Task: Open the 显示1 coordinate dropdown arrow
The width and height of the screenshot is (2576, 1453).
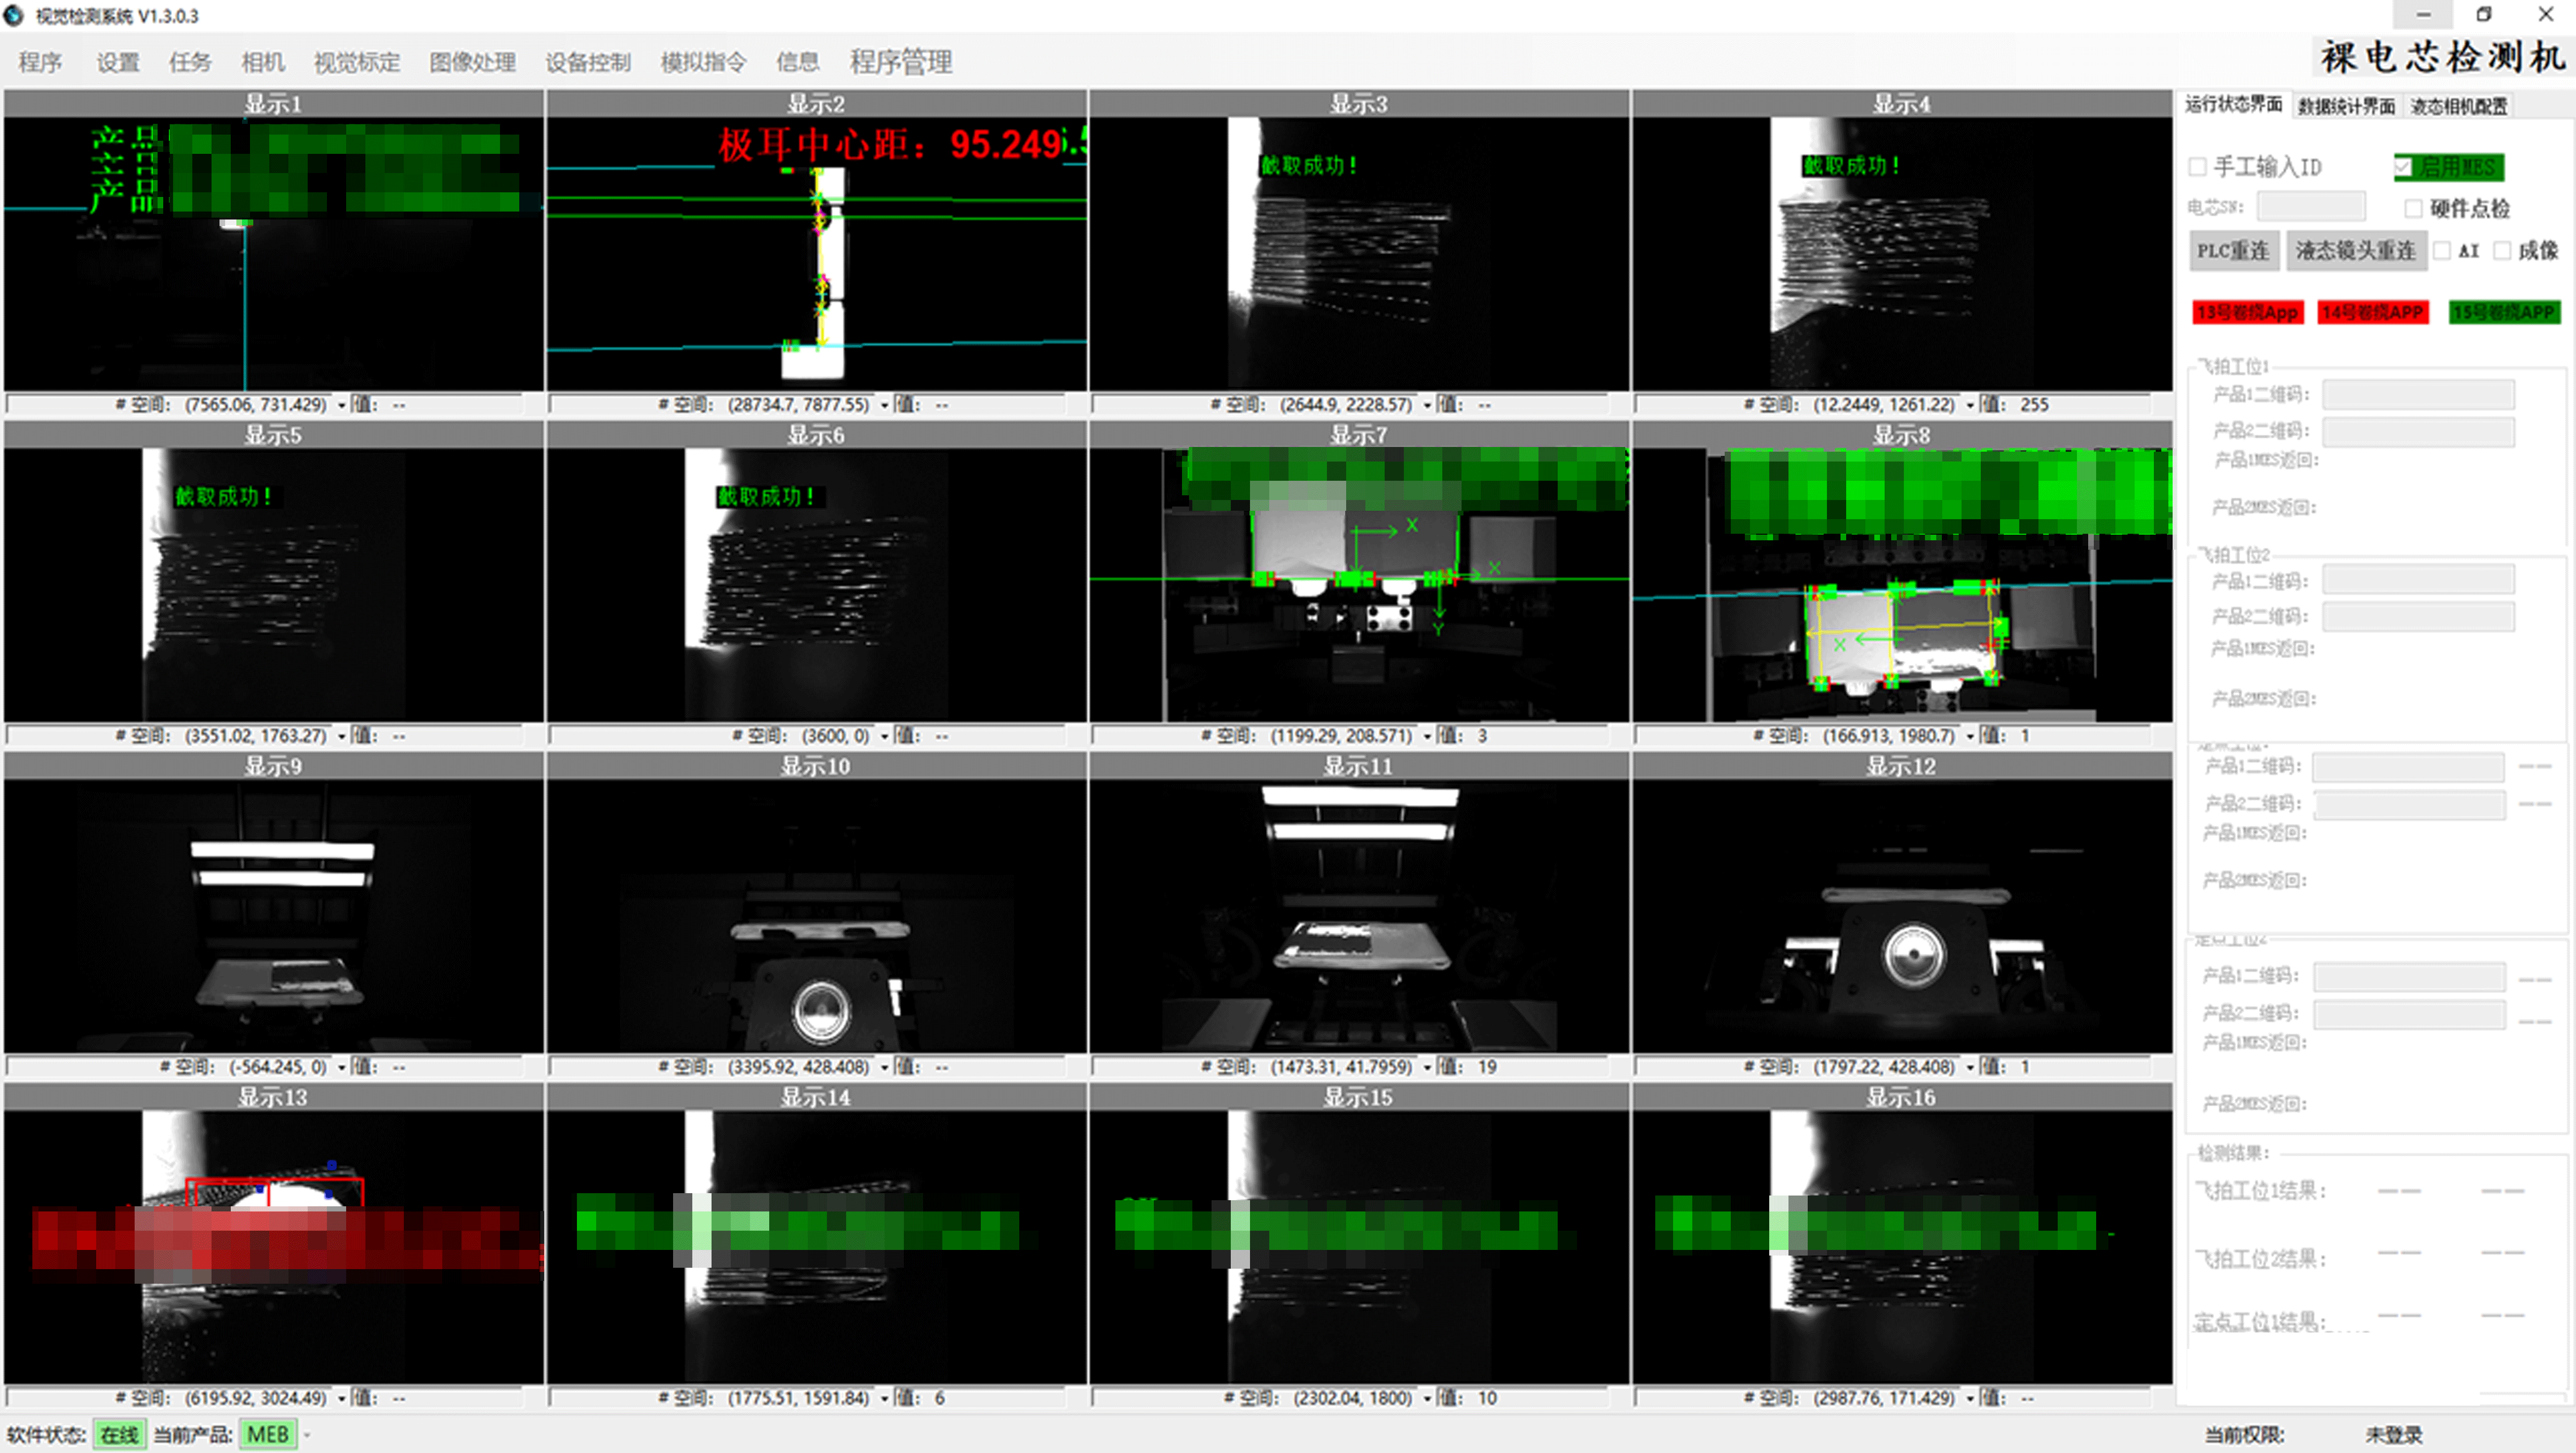Action: click(x=342, y=405)
